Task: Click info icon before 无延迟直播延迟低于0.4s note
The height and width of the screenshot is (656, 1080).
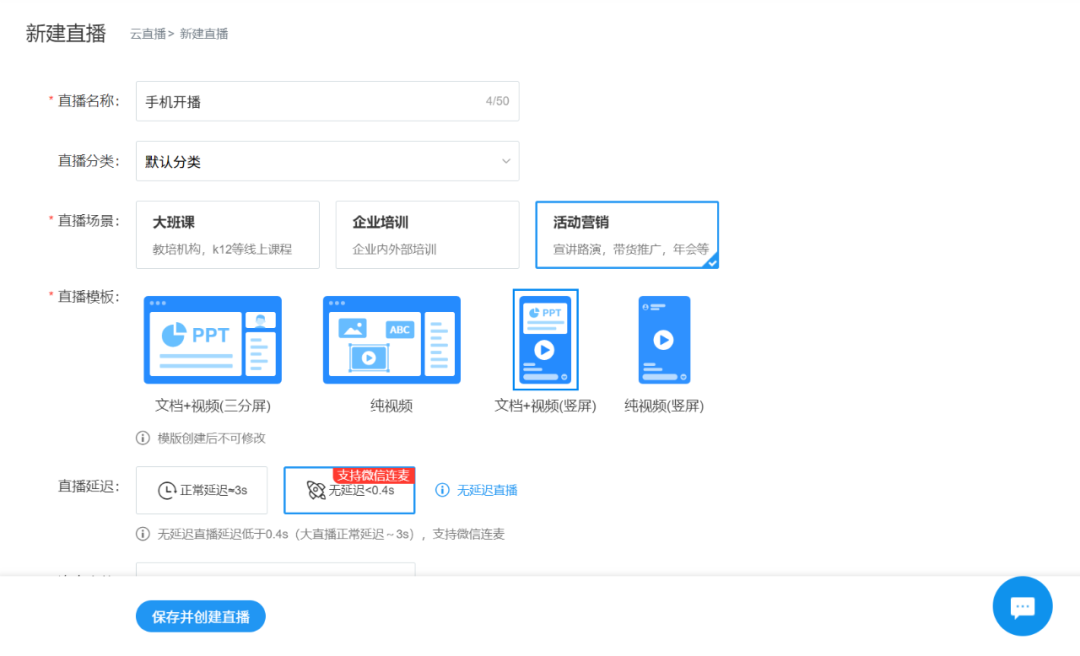Action: tap(143, 534)
